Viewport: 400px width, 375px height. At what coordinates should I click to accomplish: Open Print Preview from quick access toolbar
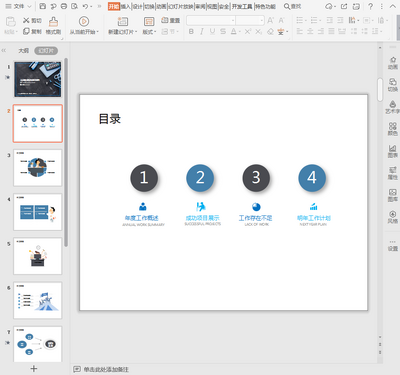tap(75, 6)
